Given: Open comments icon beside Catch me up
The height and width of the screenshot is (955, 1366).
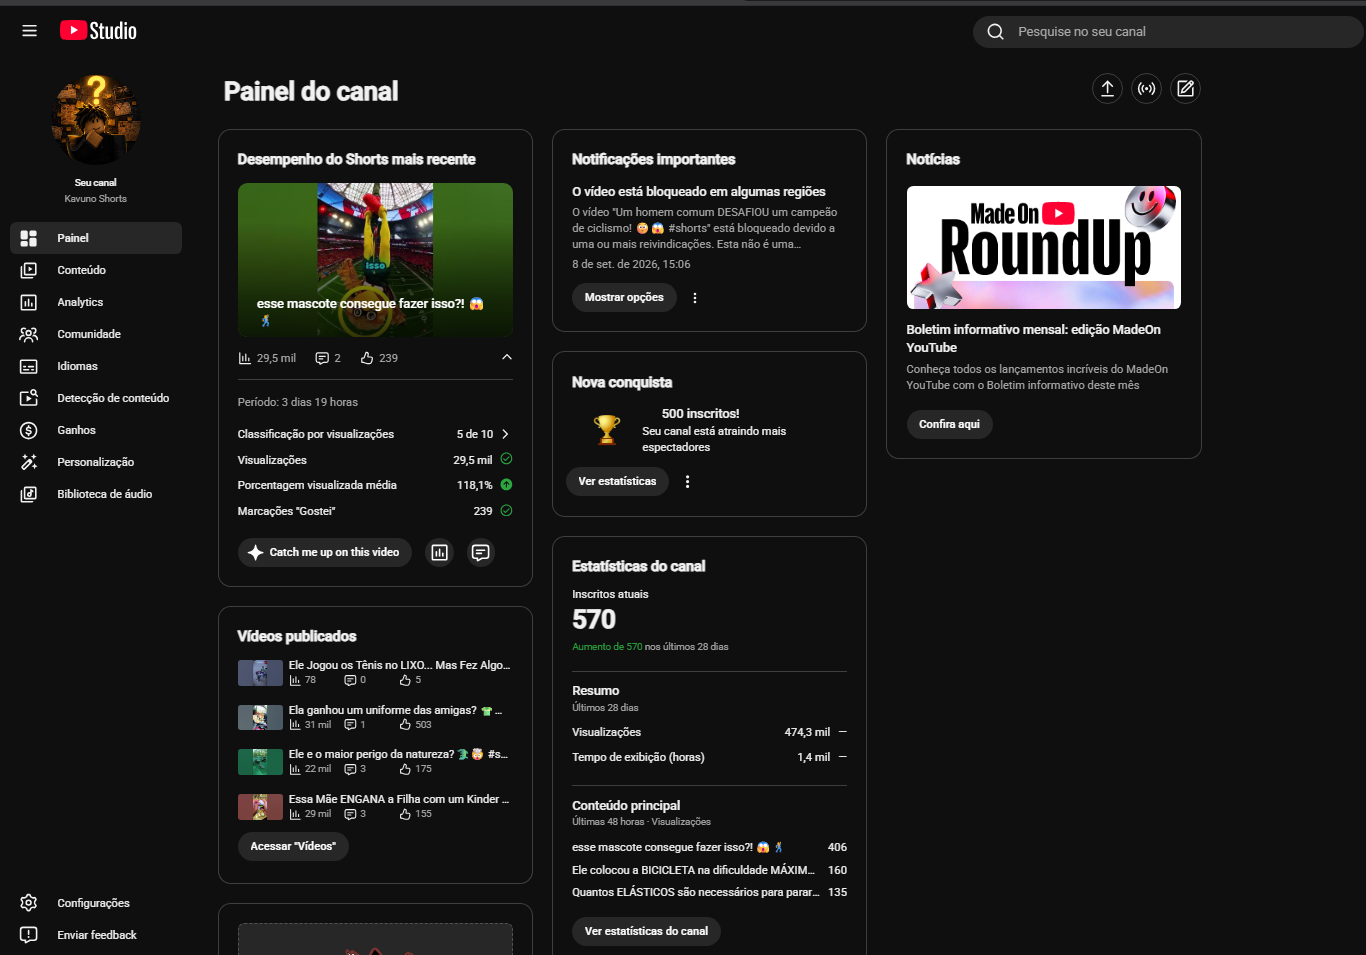Looking at the screenshot, I should pos(481,552).
